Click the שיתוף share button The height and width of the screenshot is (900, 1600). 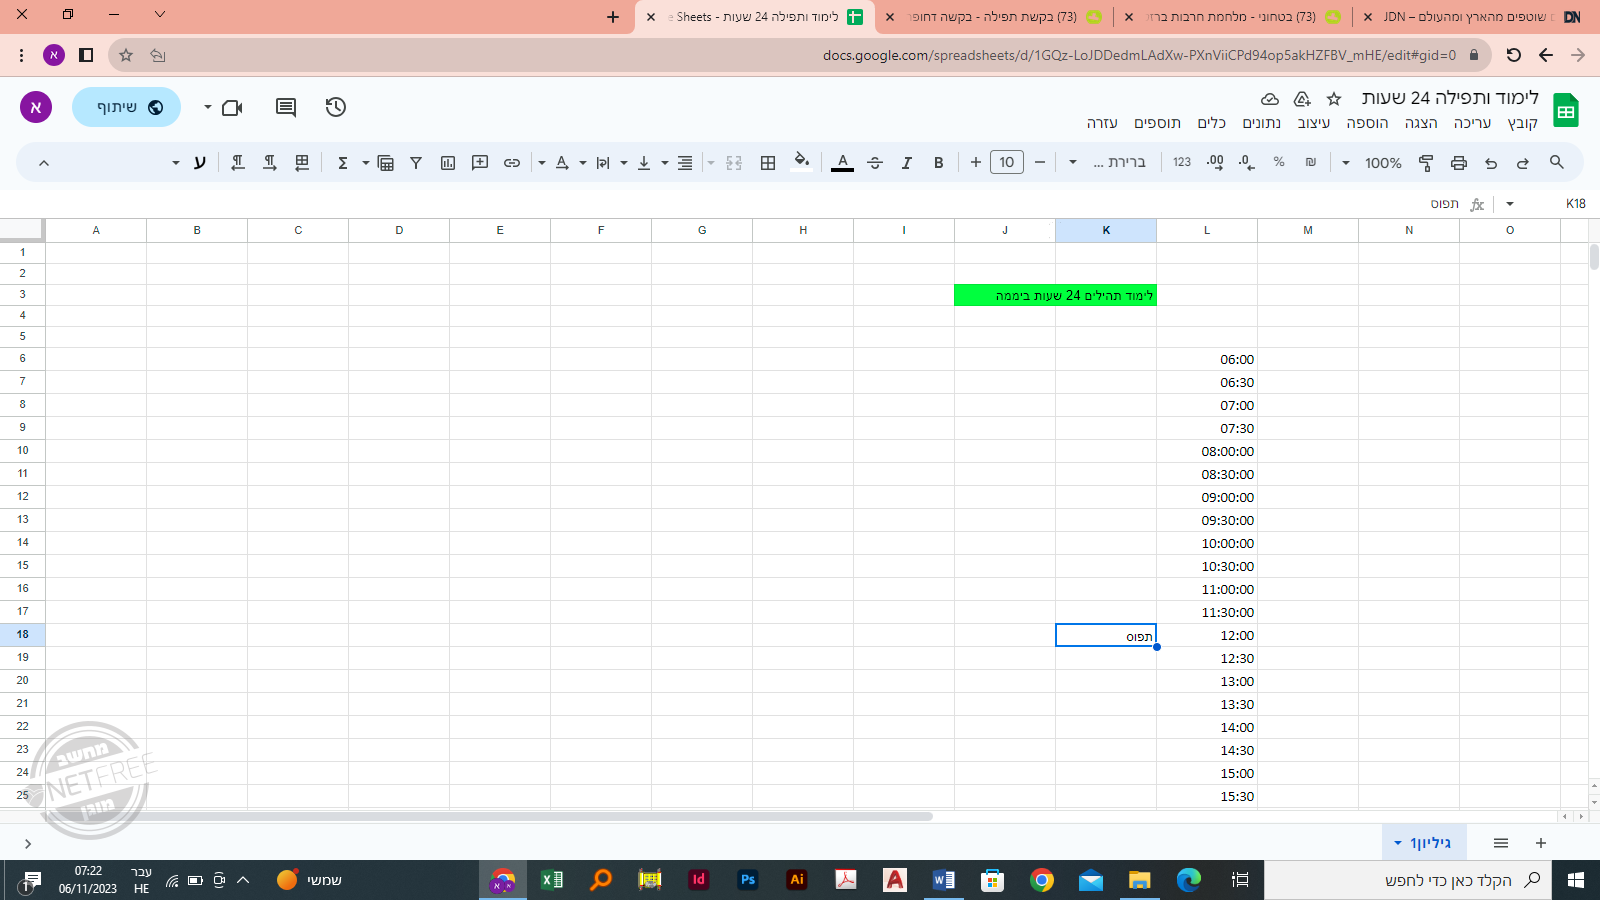(x=126, y=107)
